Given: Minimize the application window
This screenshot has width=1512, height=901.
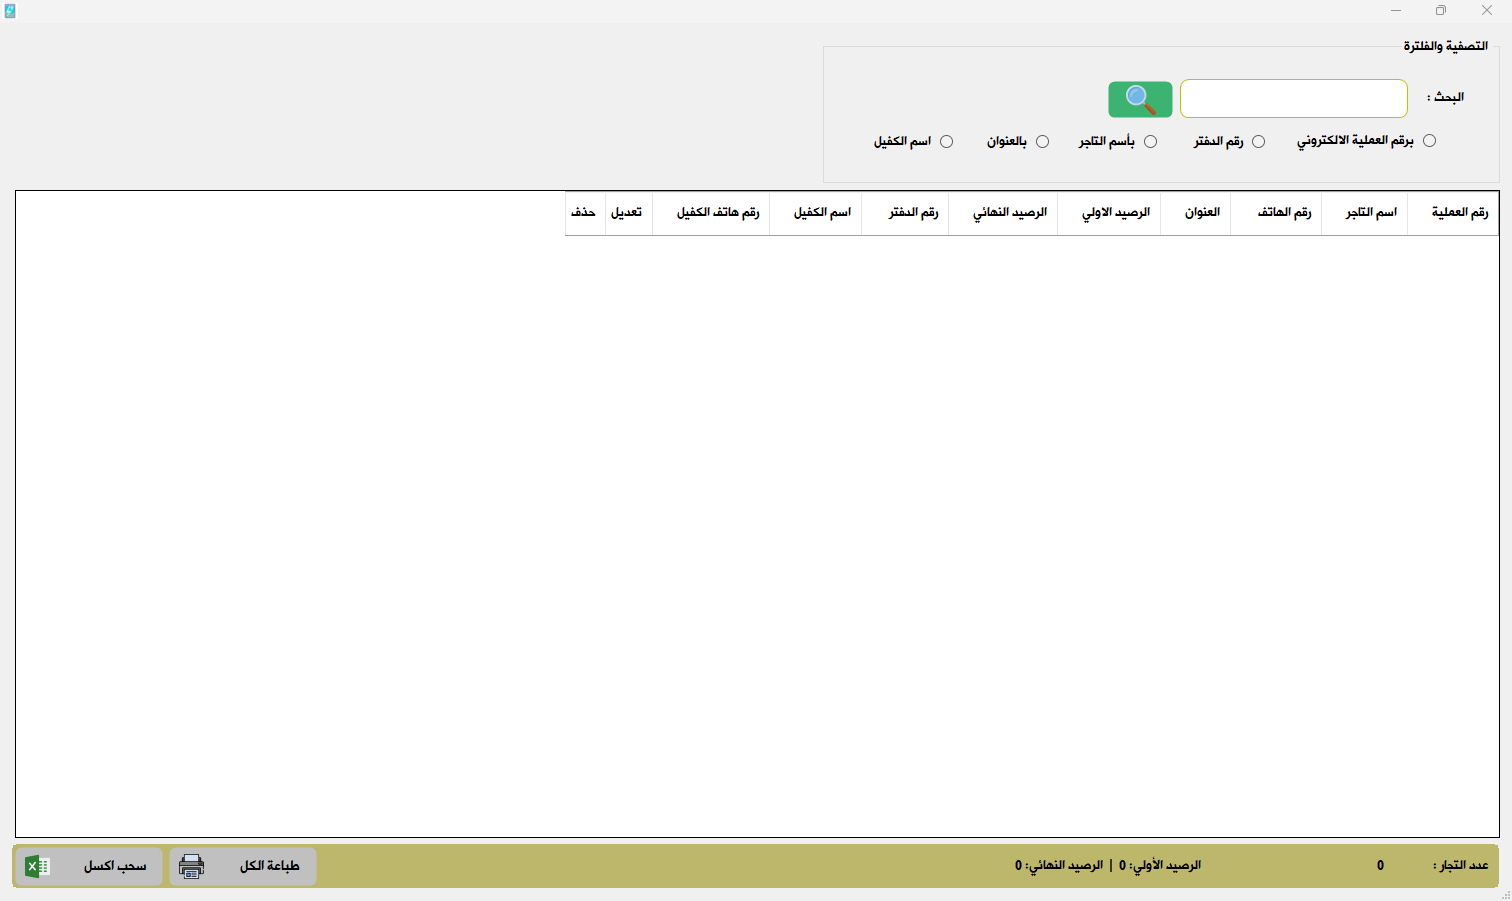Looking at the screenshot, I should 1396,11.
